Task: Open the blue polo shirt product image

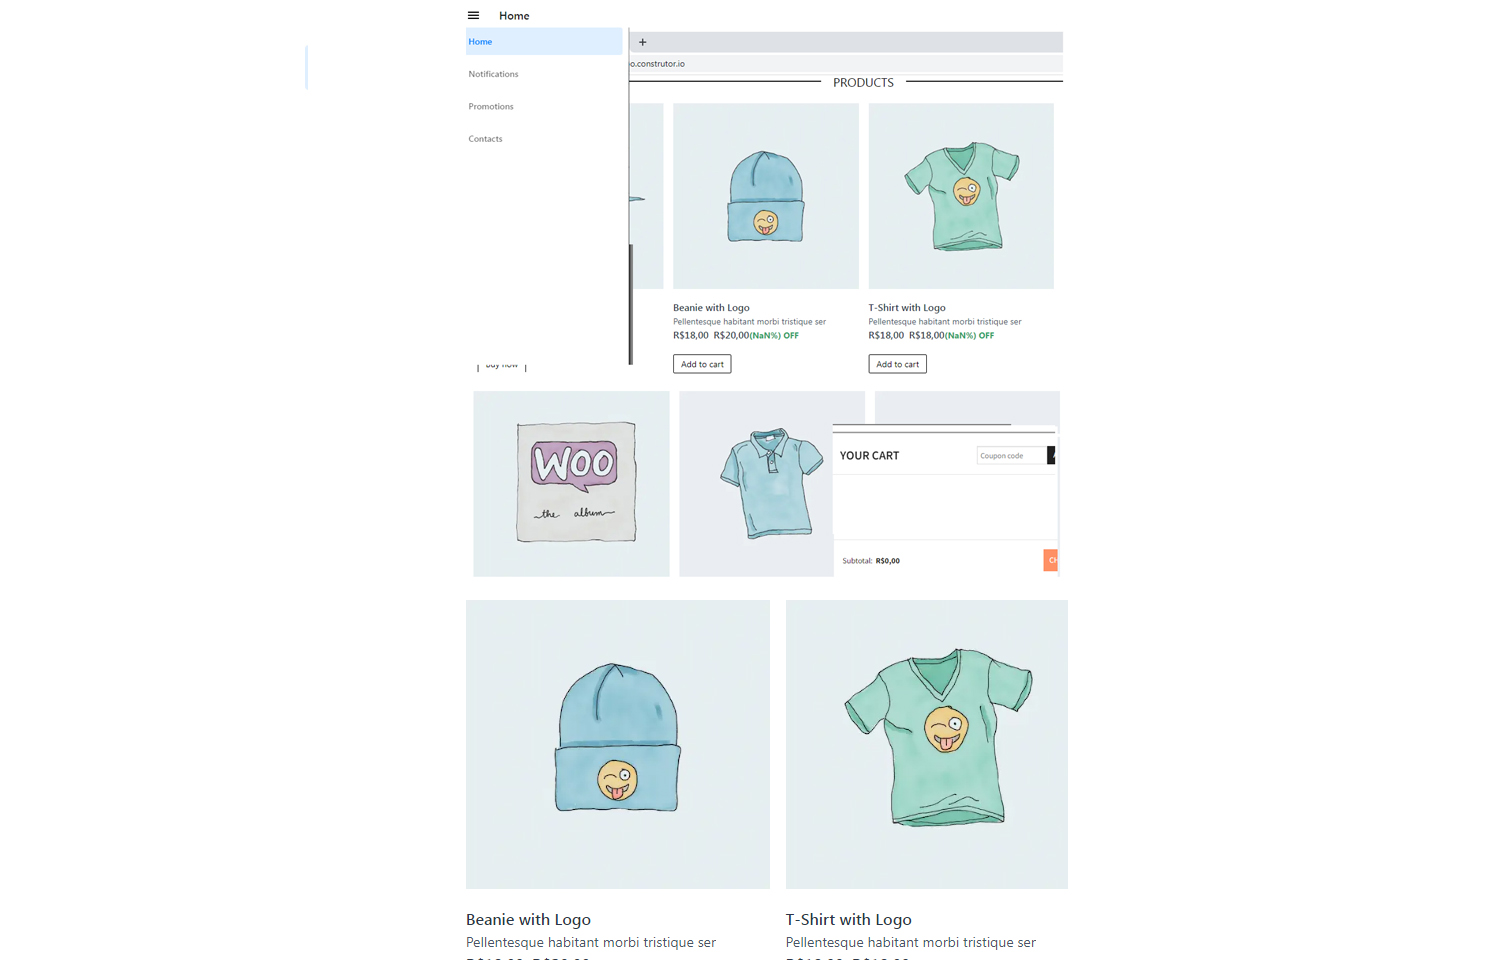Action: point(756,484)
